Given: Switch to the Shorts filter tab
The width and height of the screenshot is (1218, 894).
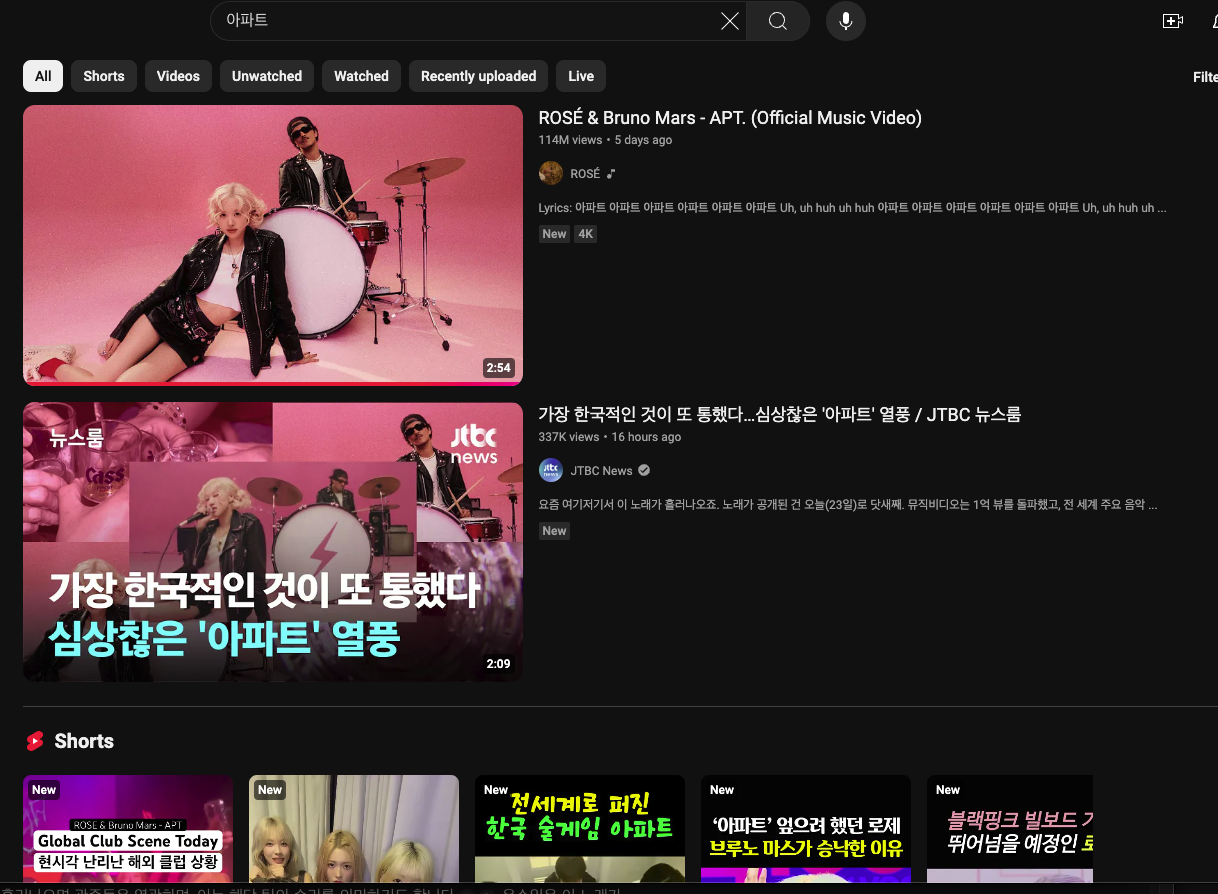Looking at the screenshot, I should click(x=103, y=75).
